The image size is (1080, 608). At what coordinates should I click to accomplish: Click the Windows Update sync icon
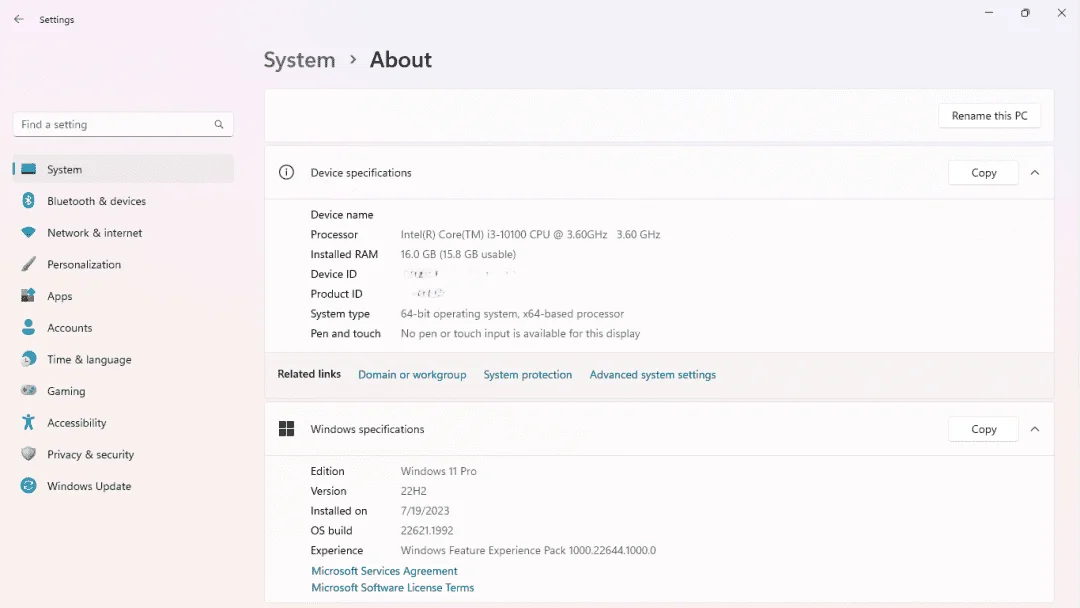[28, 485]
